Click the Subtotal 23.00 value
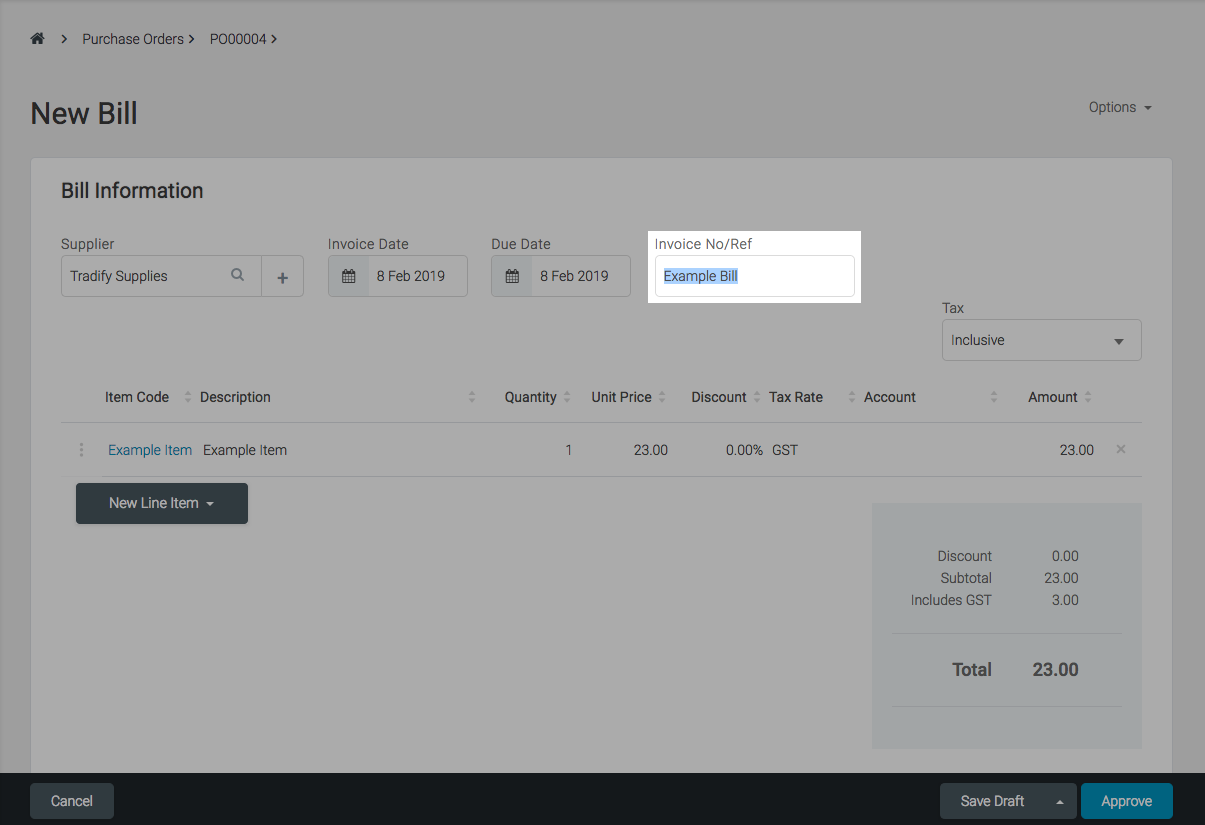 pos(1061,578)
